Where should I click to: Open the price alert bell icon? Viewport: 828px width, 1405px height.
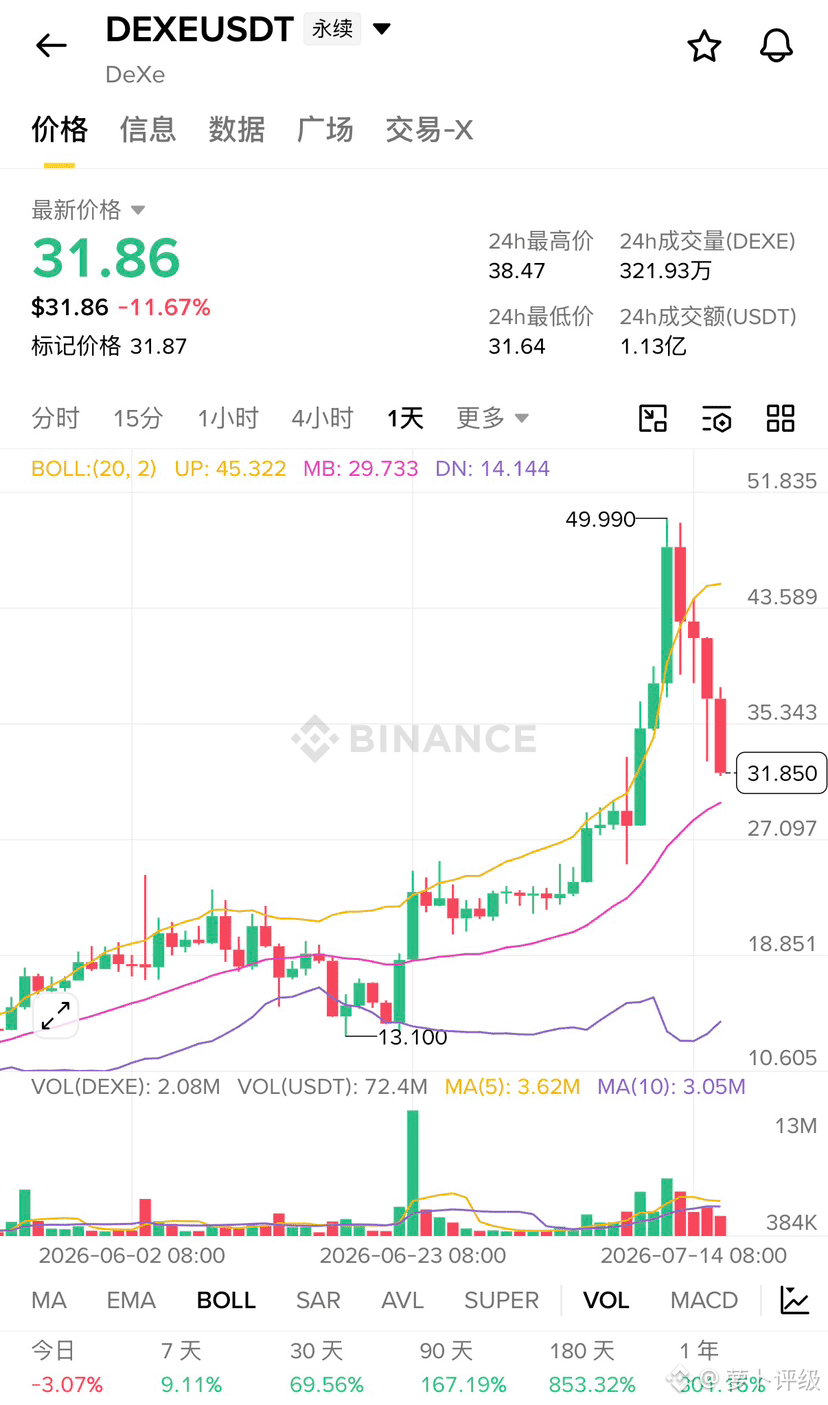(x=777, y=46)
